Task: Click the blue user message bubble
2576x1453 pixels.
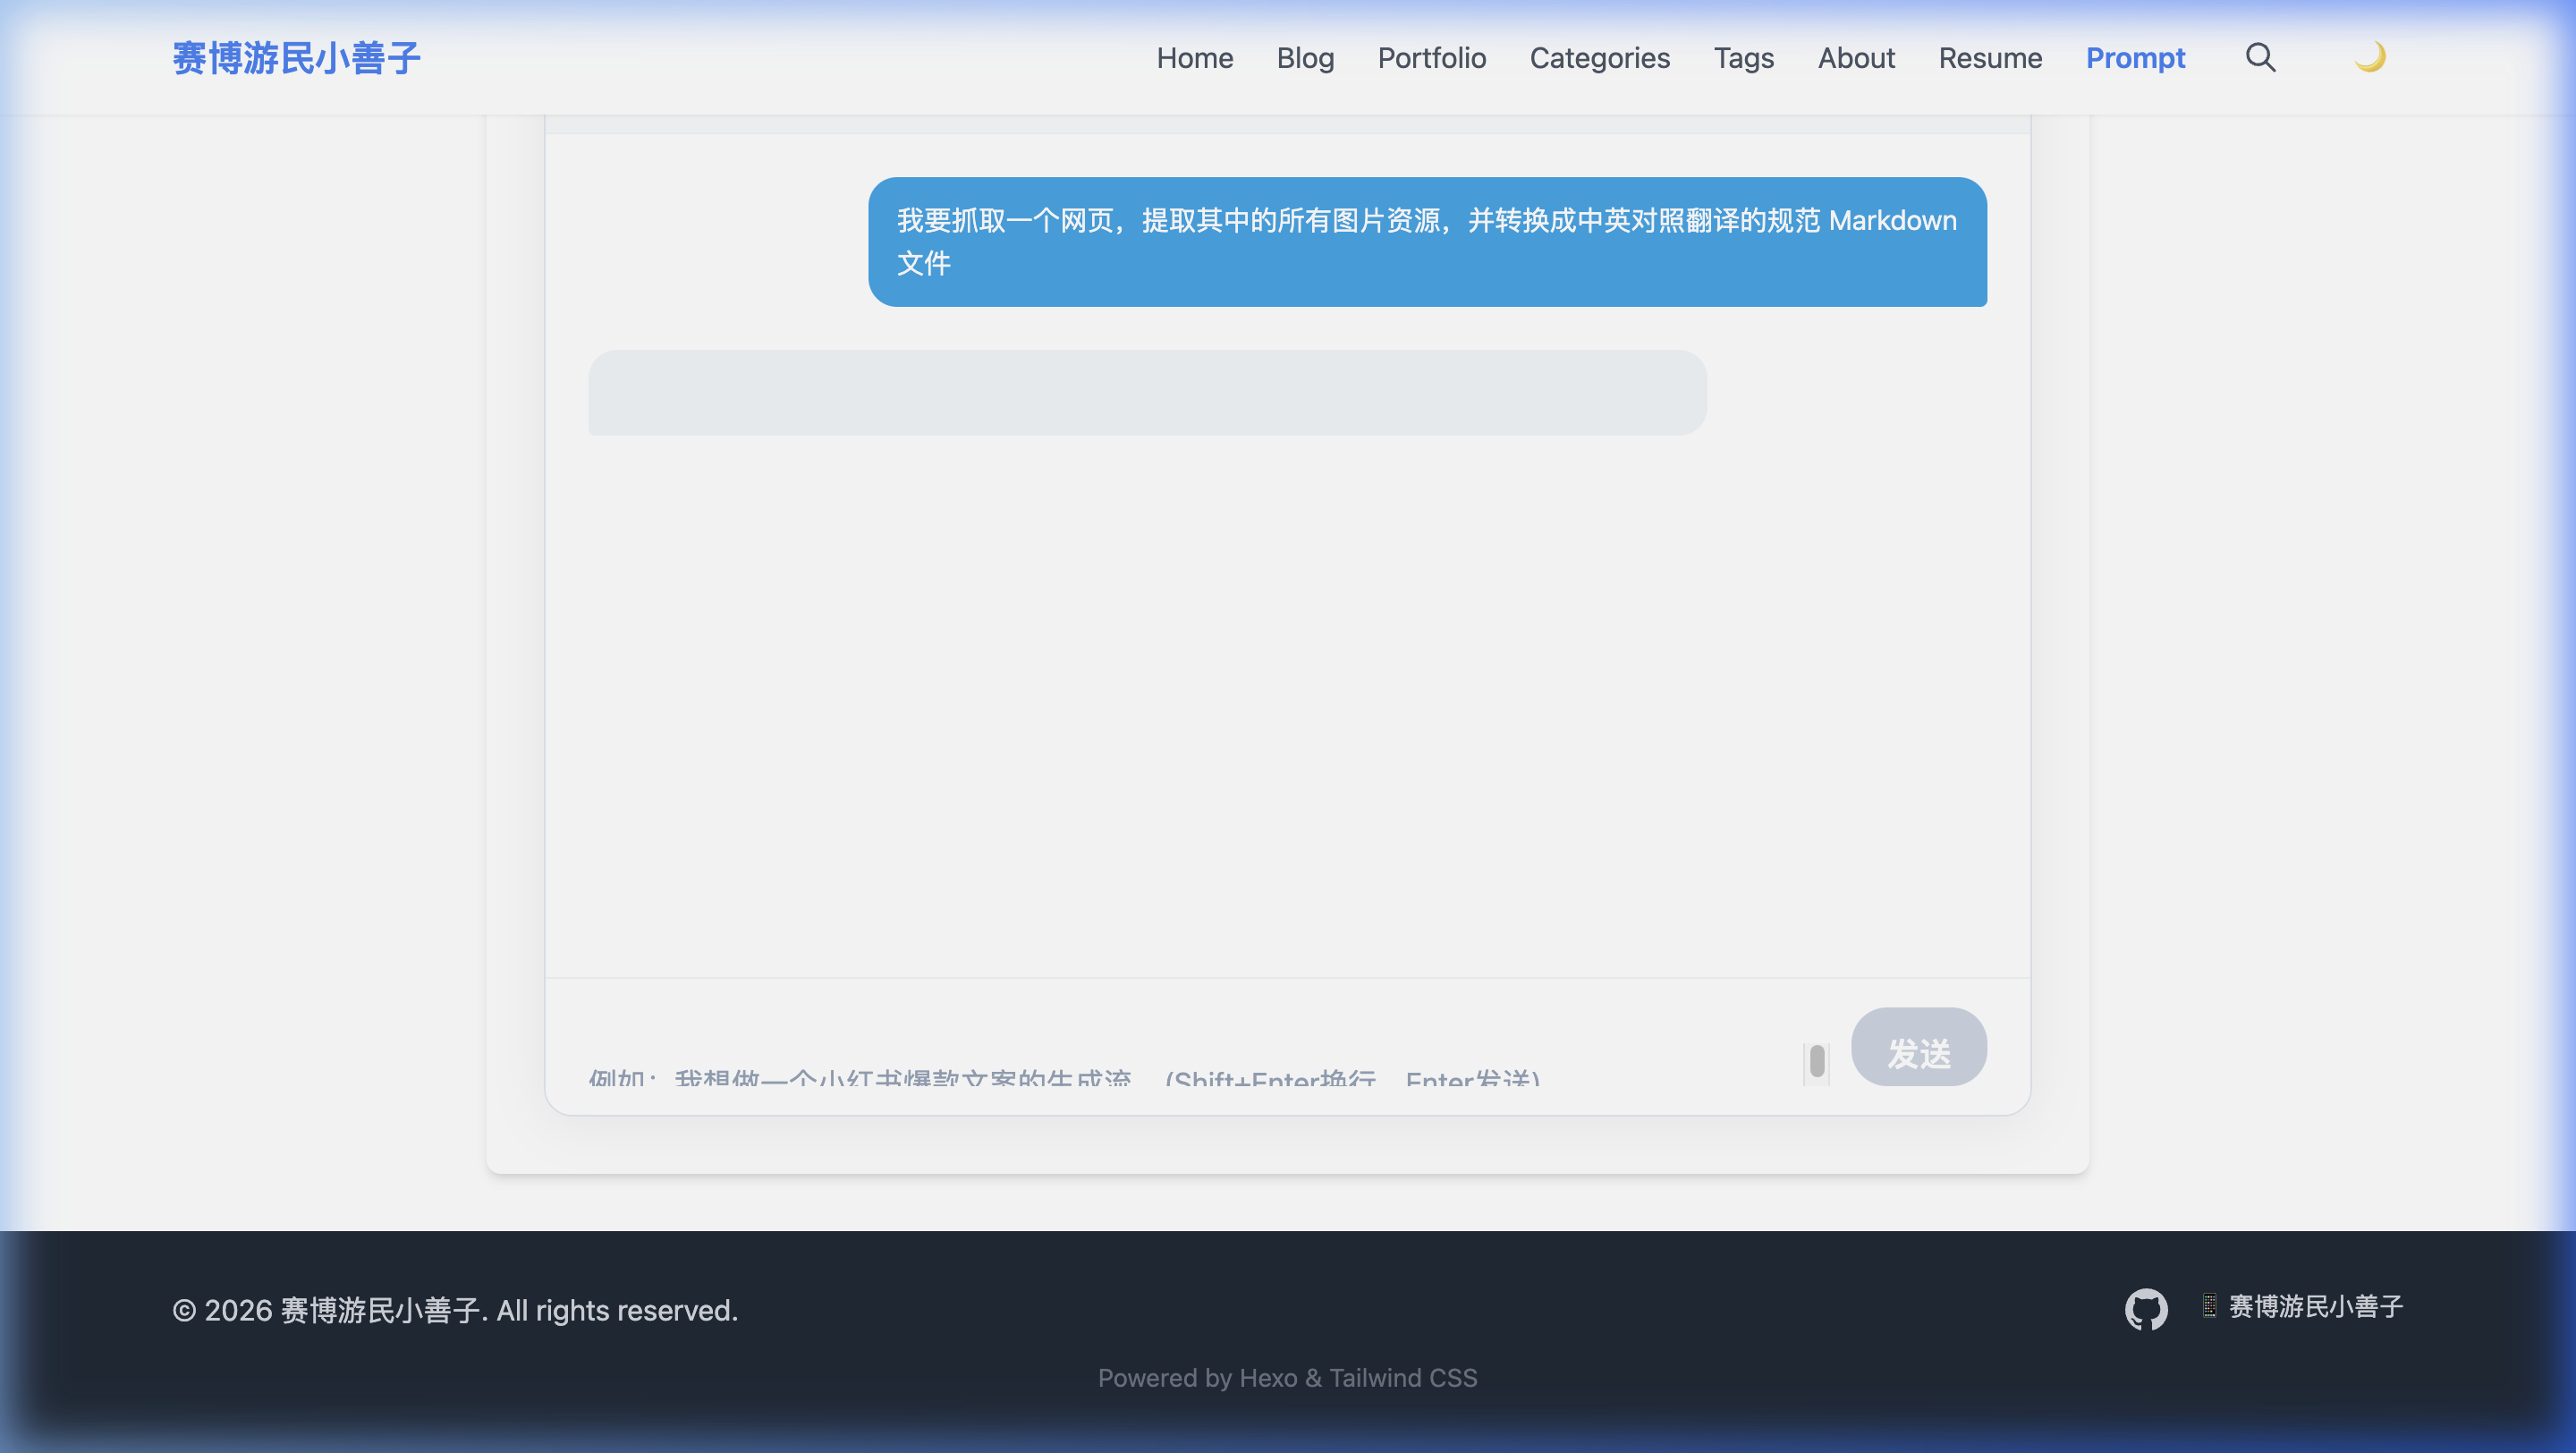Action: click(1427, 242)
